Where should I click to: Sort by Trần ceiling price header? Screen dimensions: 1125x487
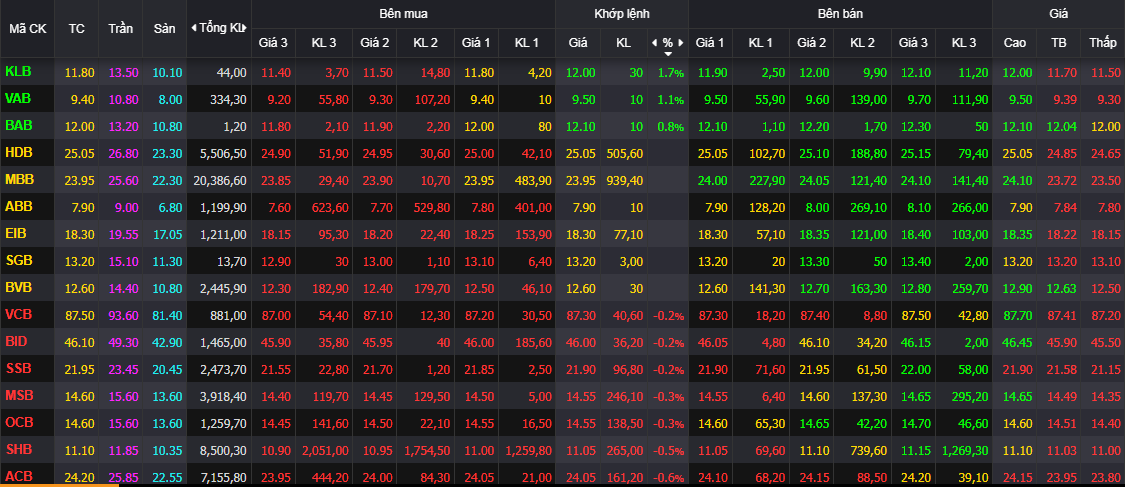[121, 28]
